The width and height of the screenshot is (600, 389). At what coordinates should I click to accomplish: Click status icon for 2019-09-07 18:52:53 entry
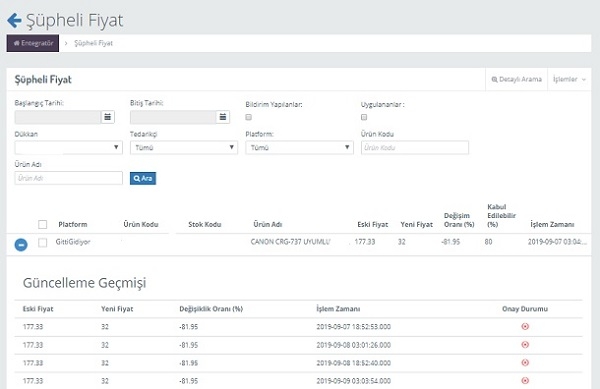(x=525, y=326)
